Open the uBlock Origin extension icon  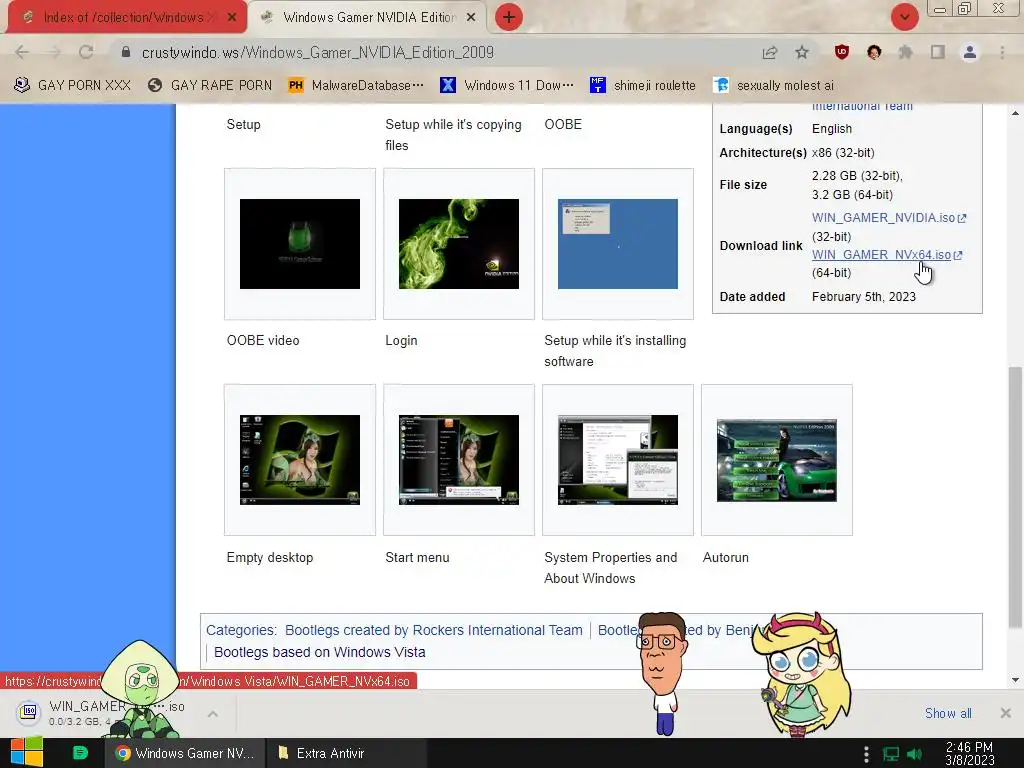click(842, 52)
